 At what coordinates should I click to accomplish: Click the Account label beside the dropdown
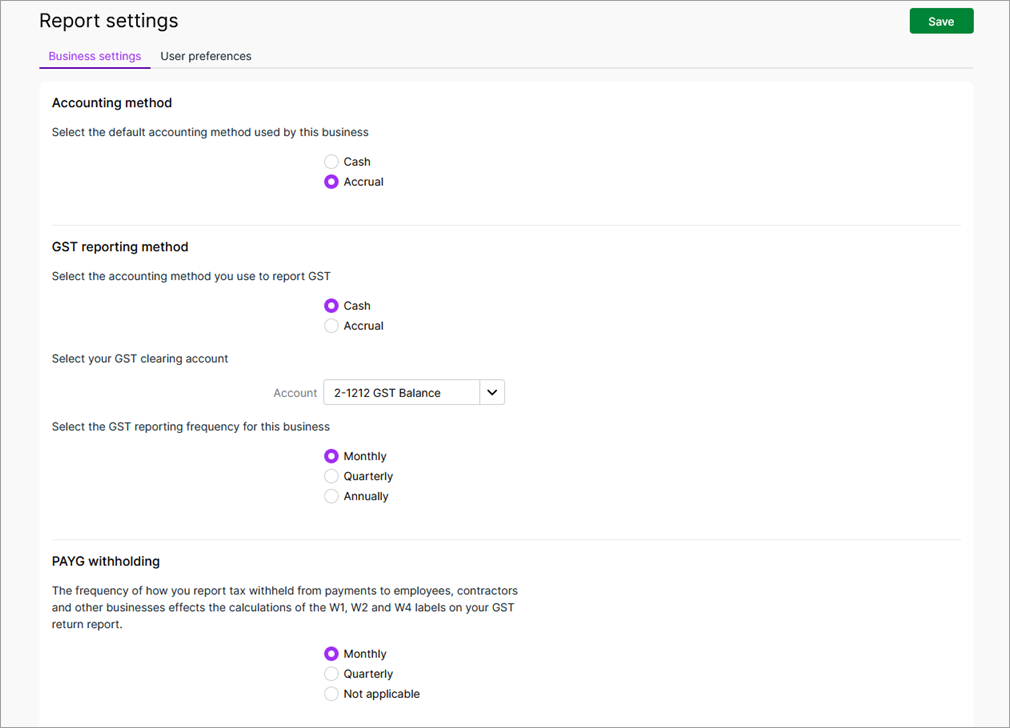coord(295,393)
